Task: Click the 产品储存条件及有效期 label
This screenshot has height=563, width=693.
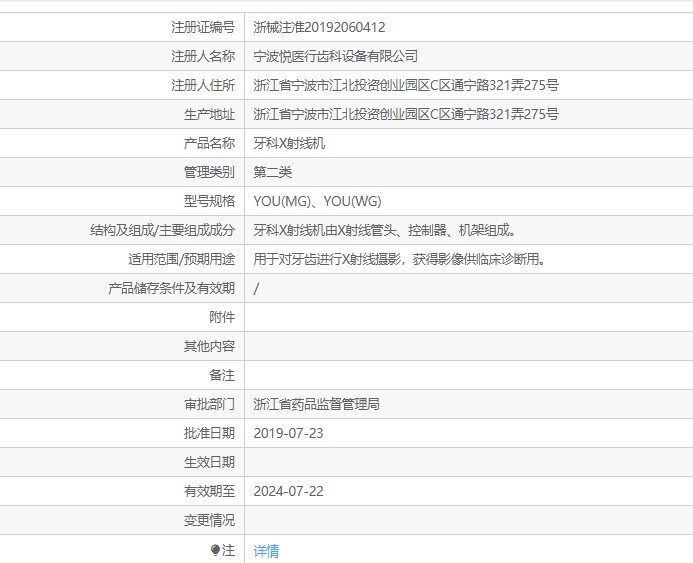Action: point(171,289)
